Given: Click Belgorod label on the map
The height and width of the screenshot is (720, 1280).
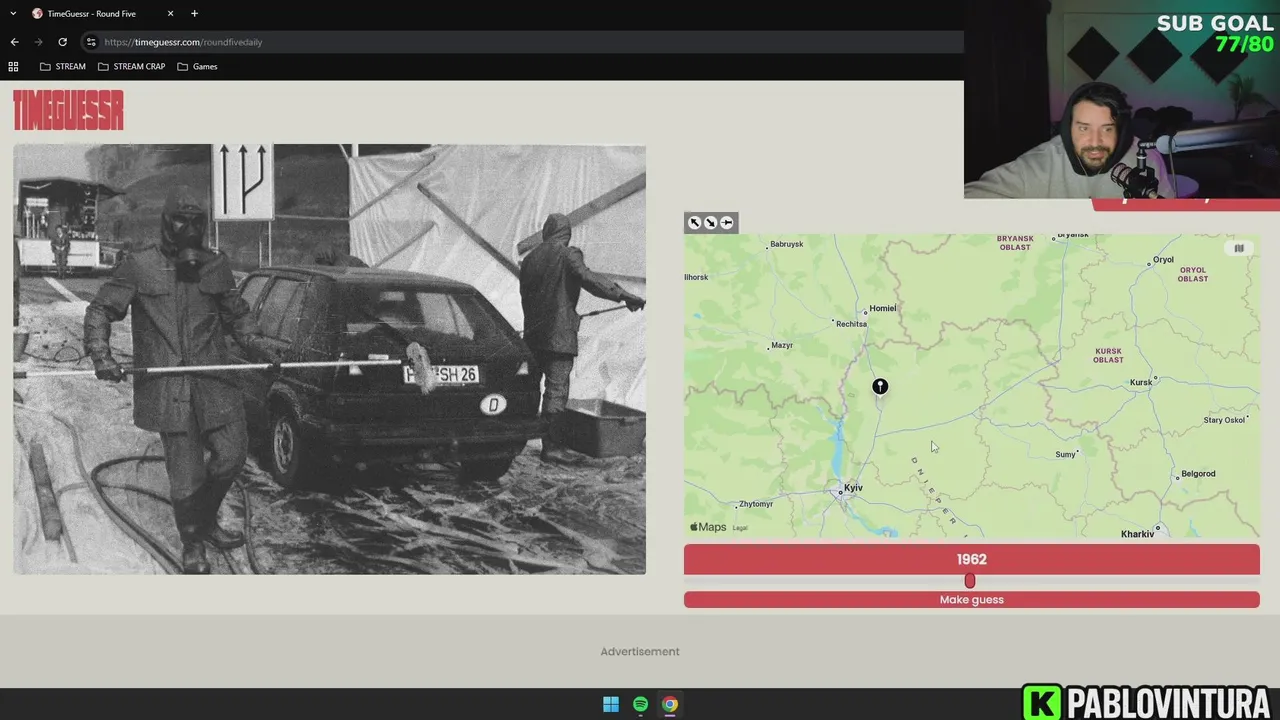Looking at the screenshot, I should click(x=1198, y=474).
